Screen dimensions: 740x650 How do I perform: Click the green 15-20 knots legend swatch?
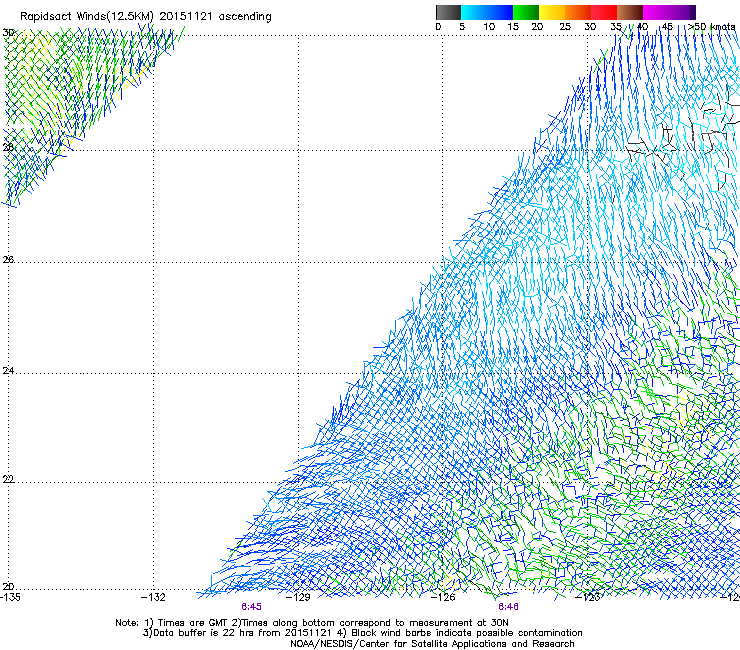[526, 12]
